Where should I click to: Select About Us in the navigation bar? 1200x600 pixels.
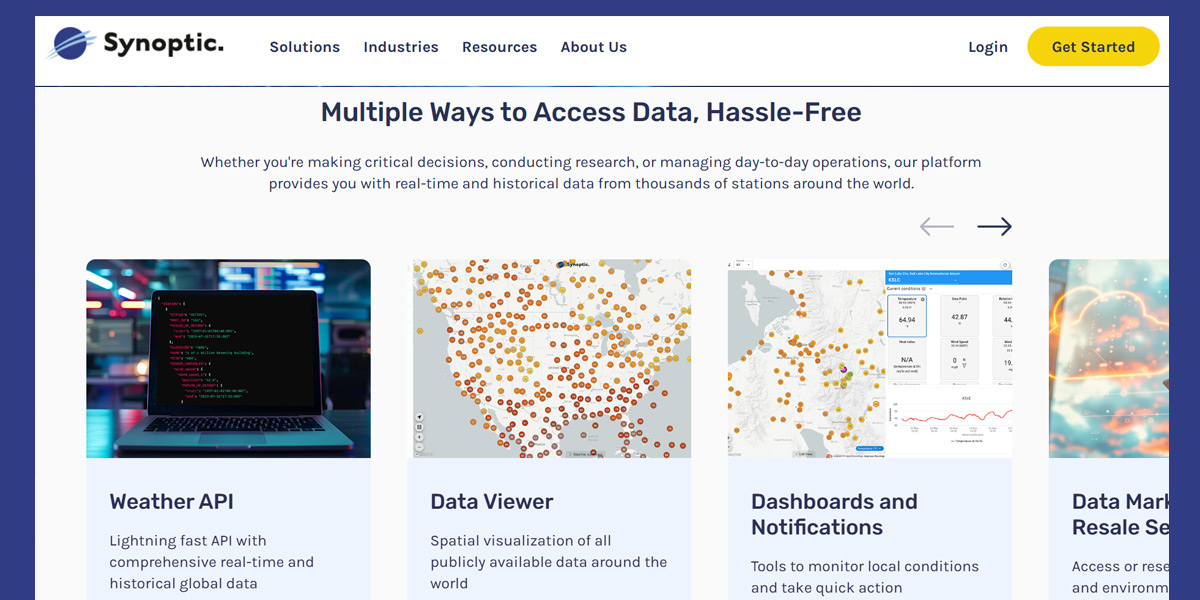click(x=593, y=47)
